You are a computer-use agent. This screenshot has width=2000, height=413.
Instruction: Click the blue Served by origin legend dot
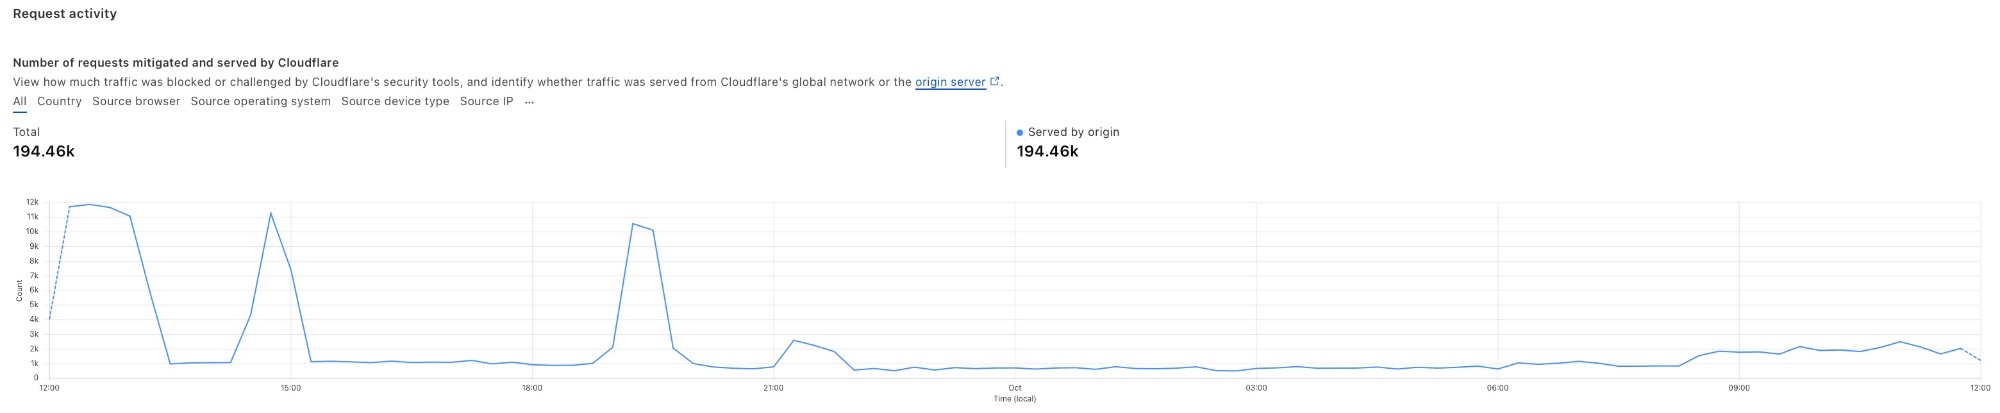coord(1020,132)
